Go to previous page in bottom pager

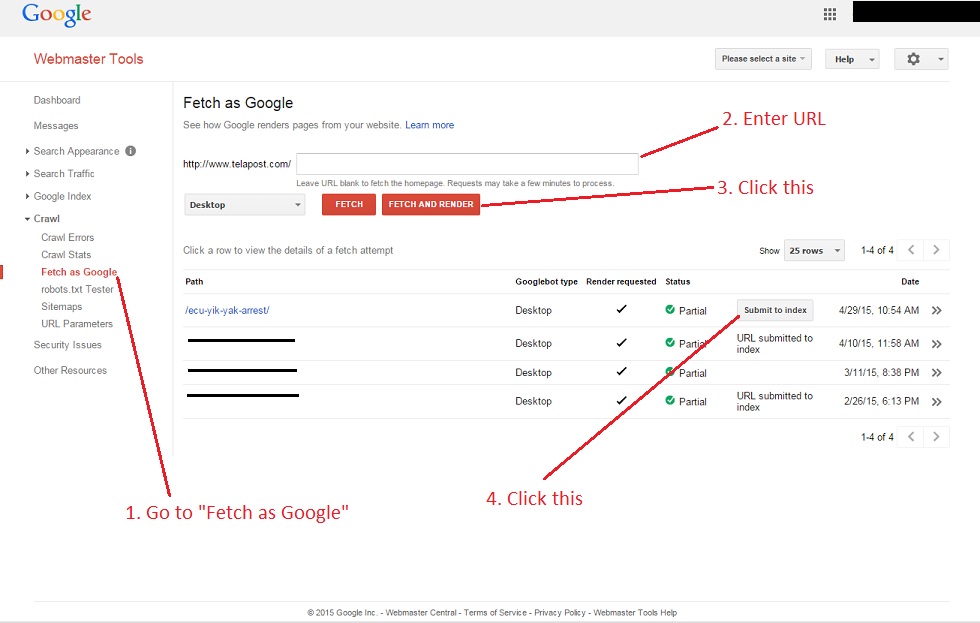pos(911,437)
